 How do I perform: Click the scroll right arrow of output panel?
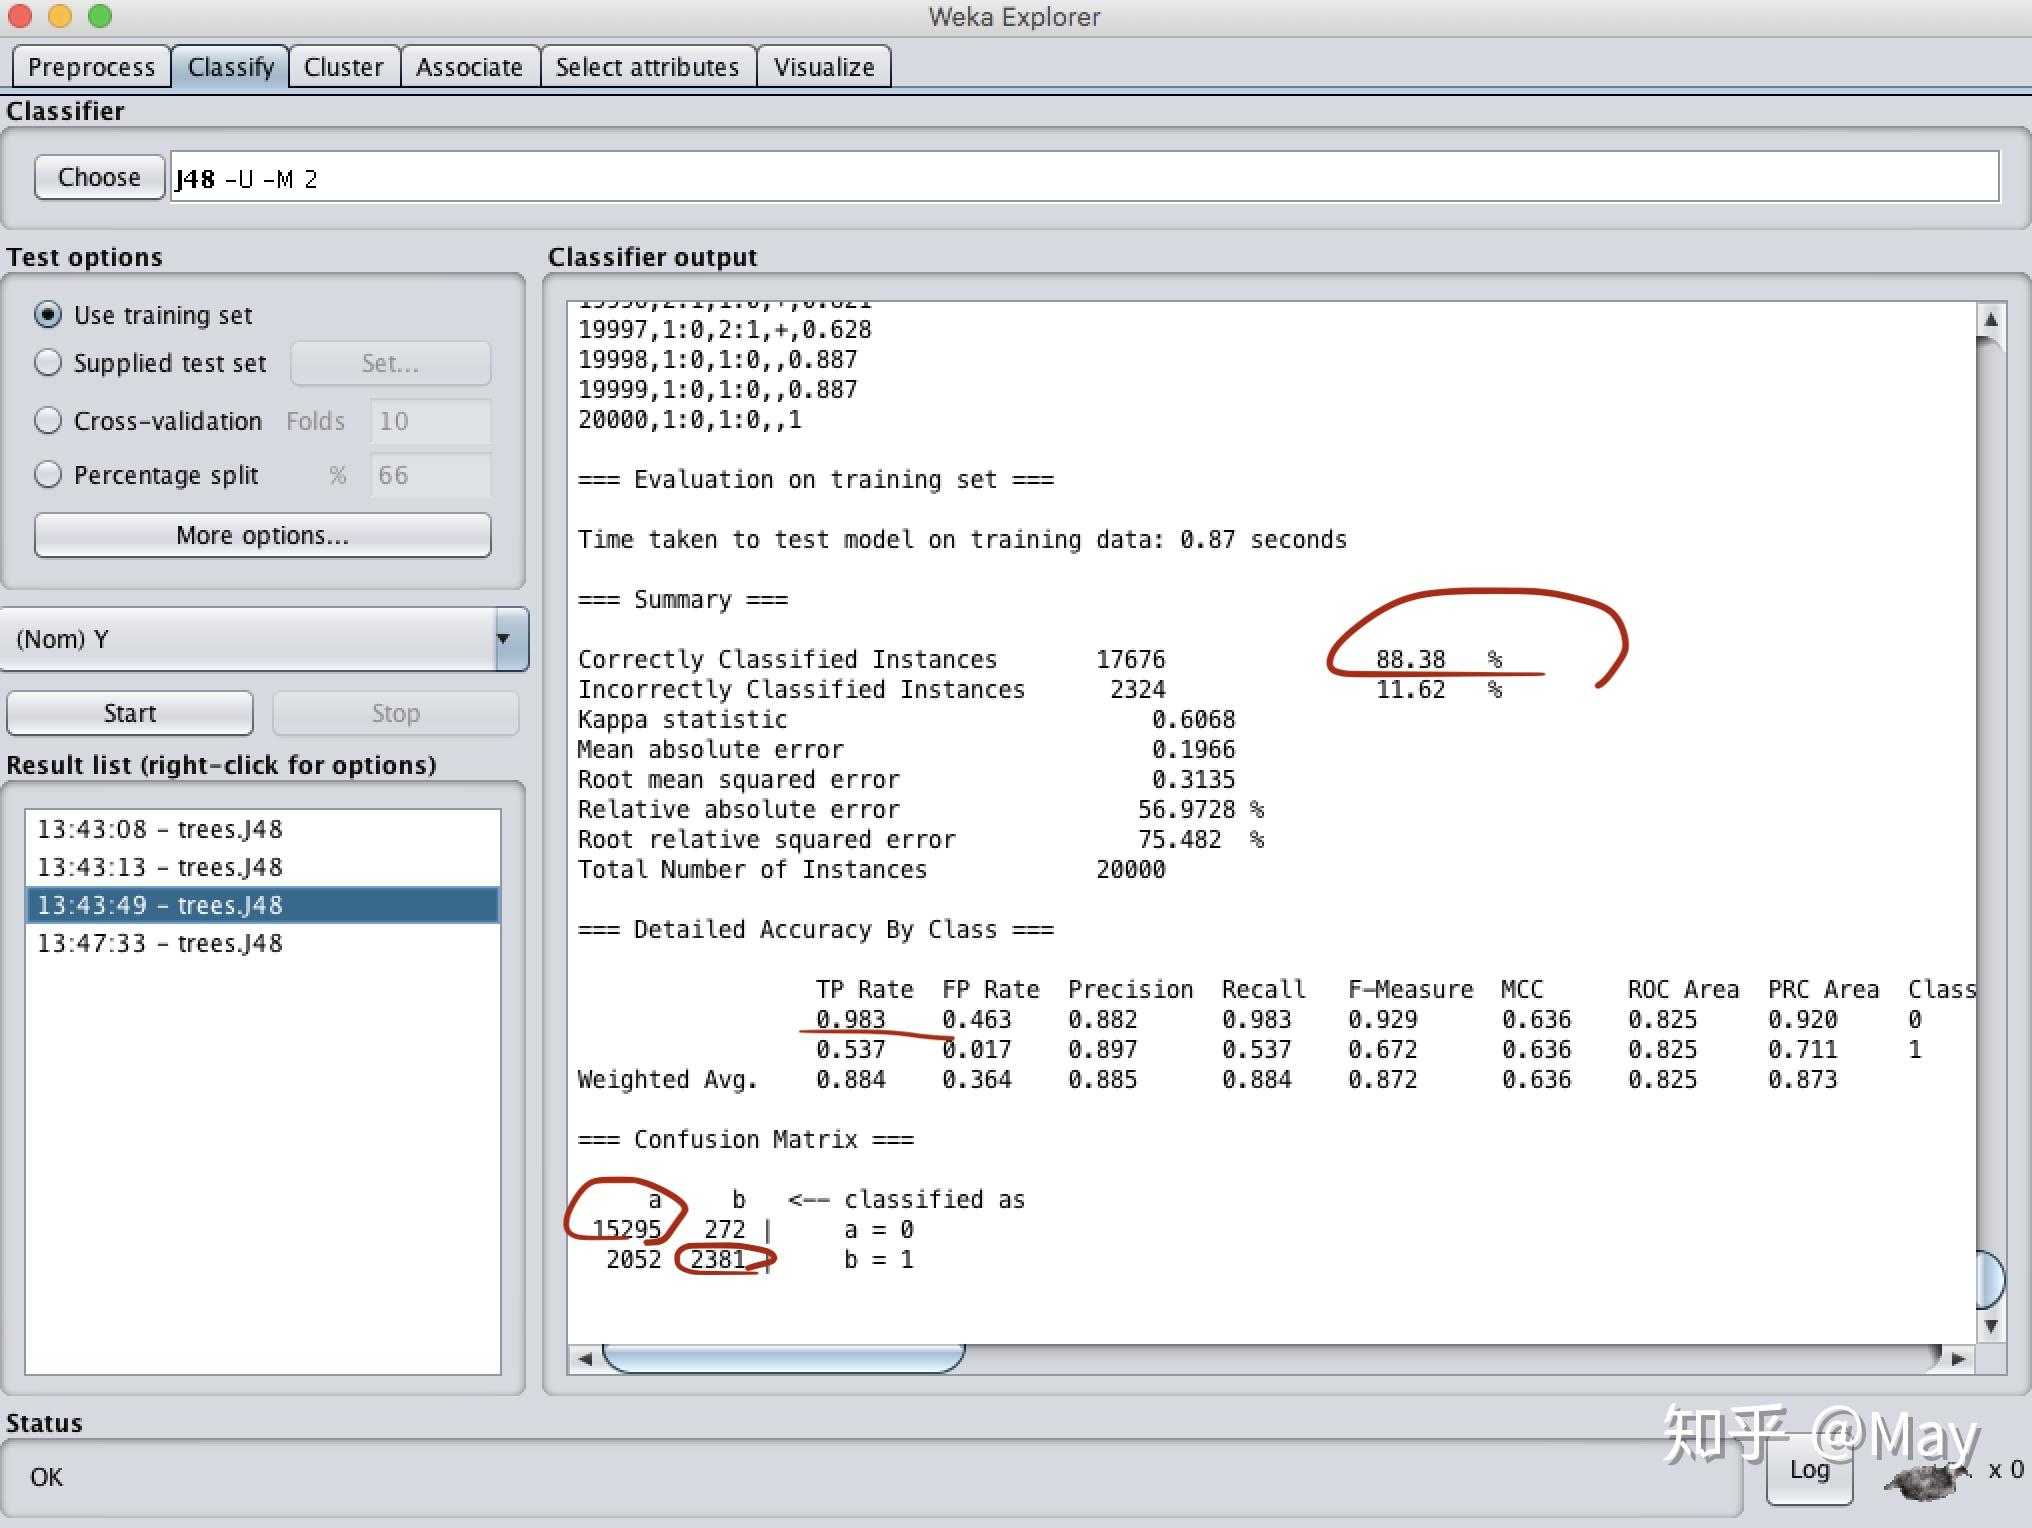pos(1958,1358)
